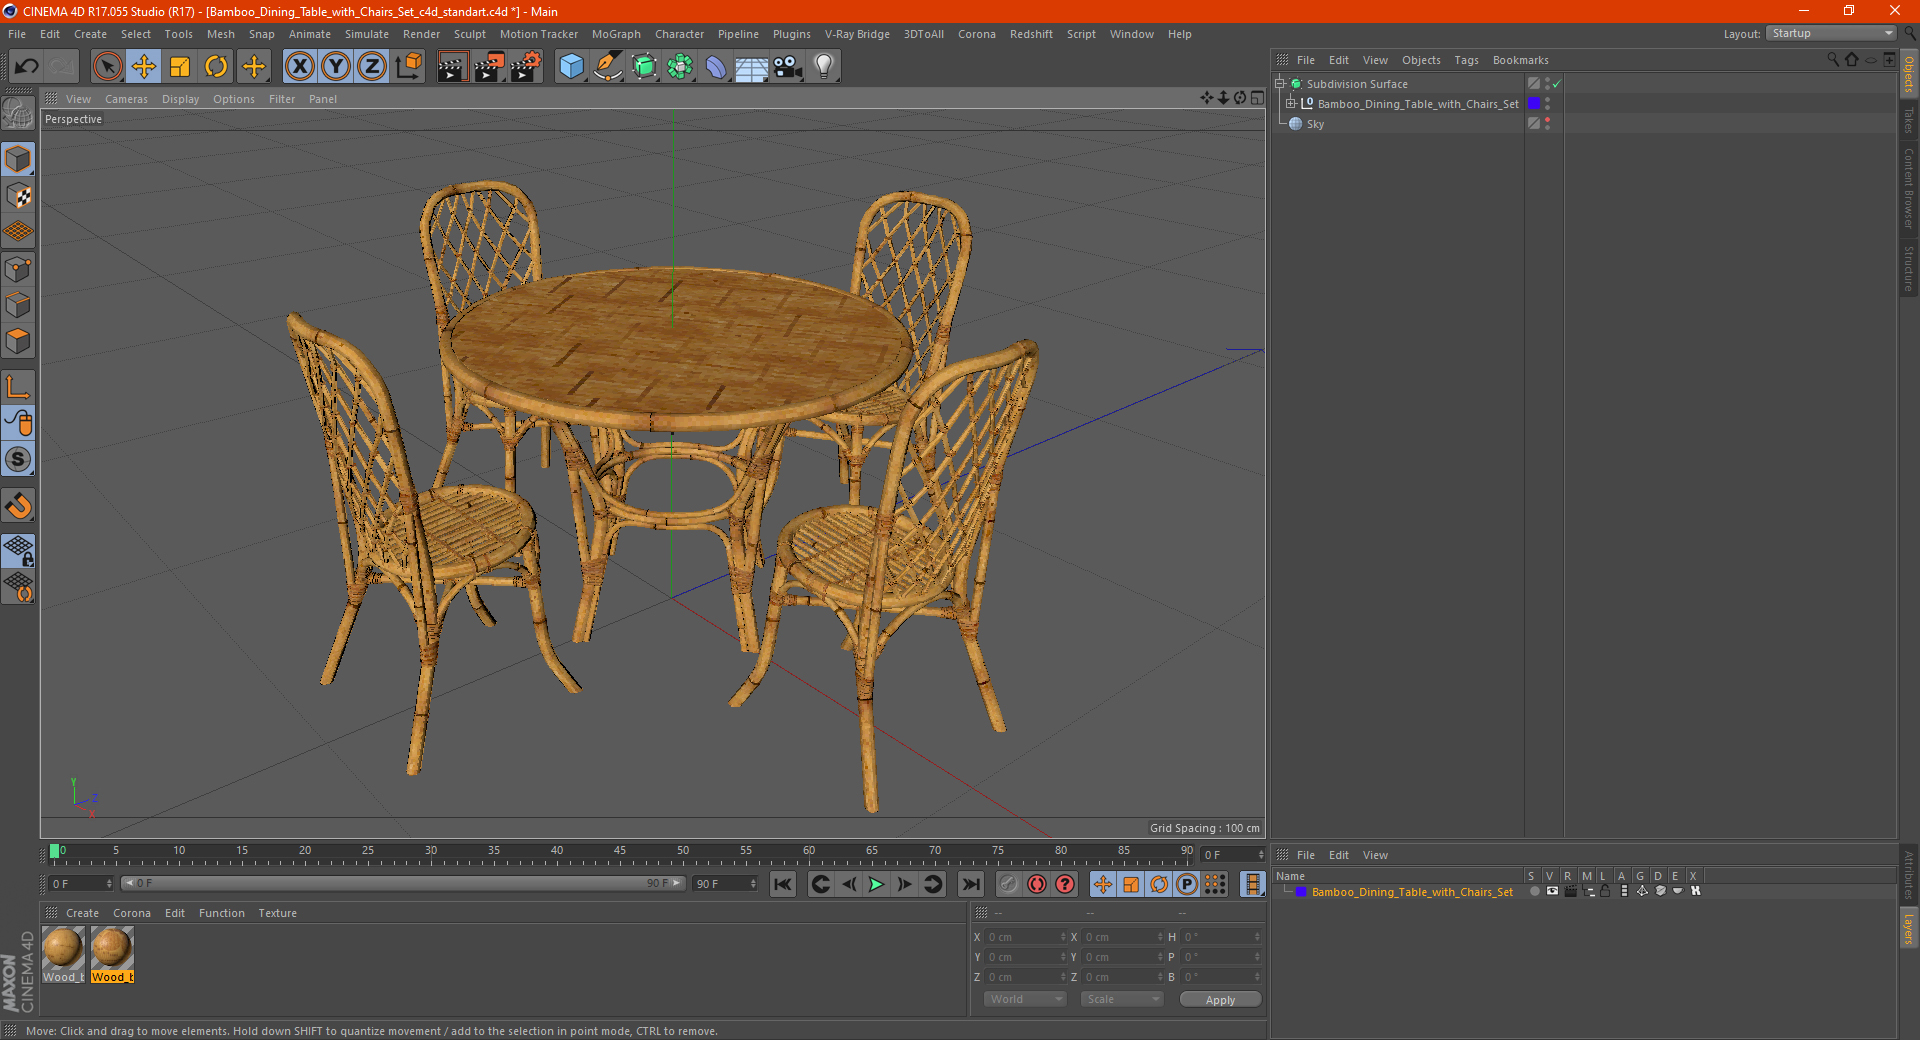Toggle coordinate system icon

pos(409,67)
